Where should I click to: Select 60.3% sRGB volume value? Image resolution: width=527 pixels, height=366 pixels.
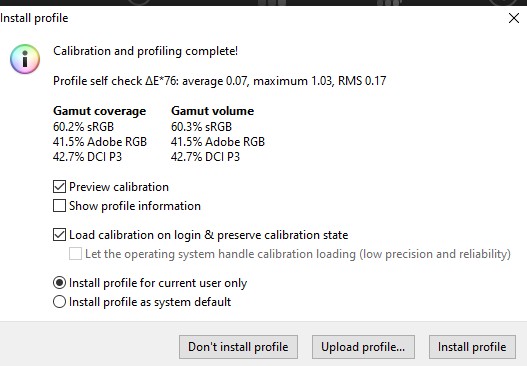coord(201,127)
